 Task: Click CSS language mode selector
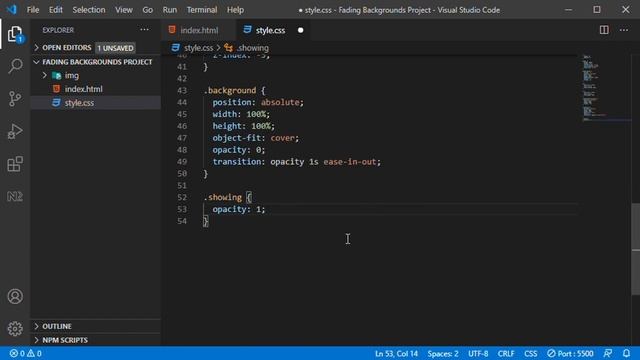click(x=531, y=353)
